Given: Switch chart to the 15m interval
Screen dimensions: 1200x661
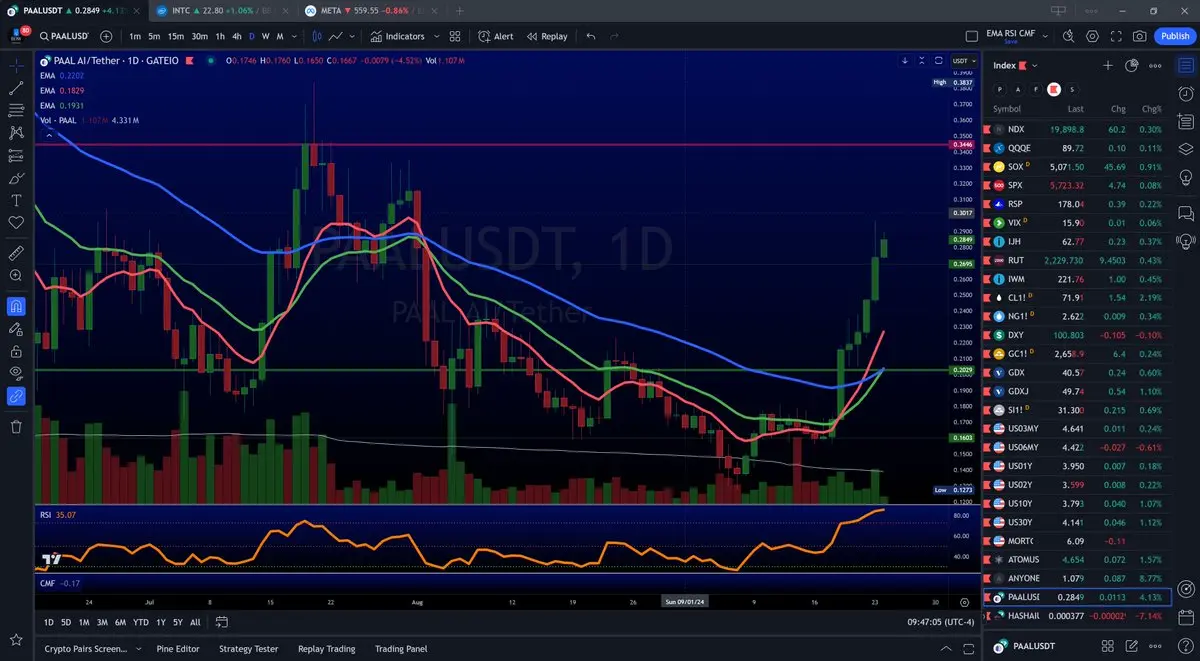Looking at the screenshot, I should pyautogui.click(x=175, y=36).
